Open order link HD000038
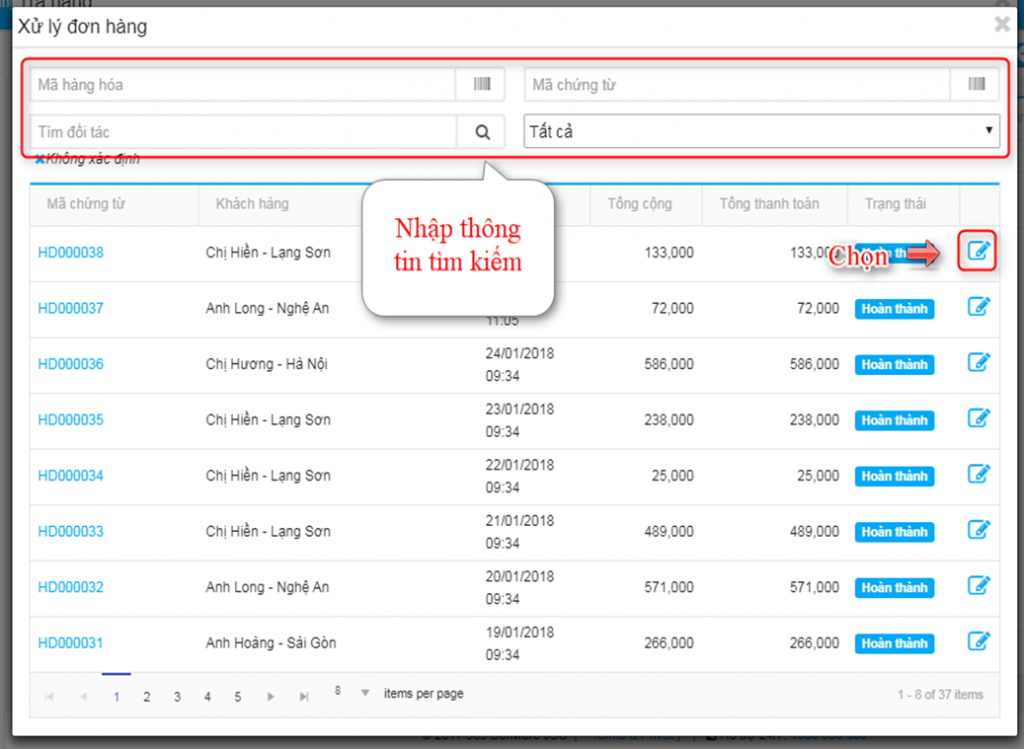The width and height of the screenshot is (1024, 749). (x=71, y=253)
